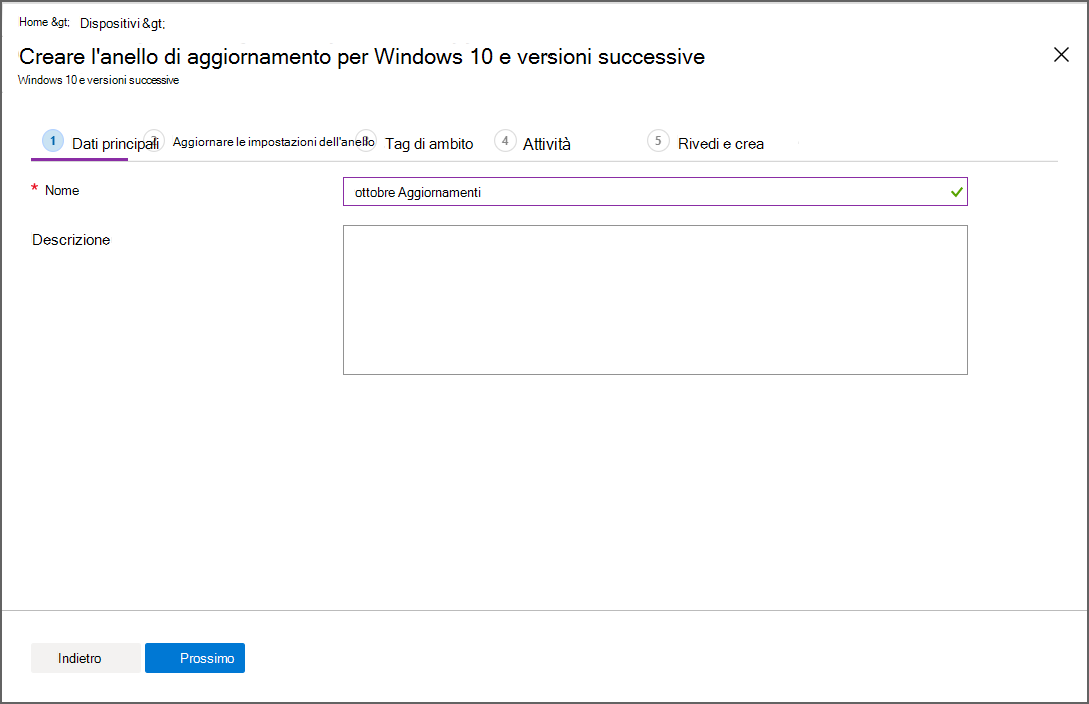Click the step 2 circle icon

[x=155, y=141]
